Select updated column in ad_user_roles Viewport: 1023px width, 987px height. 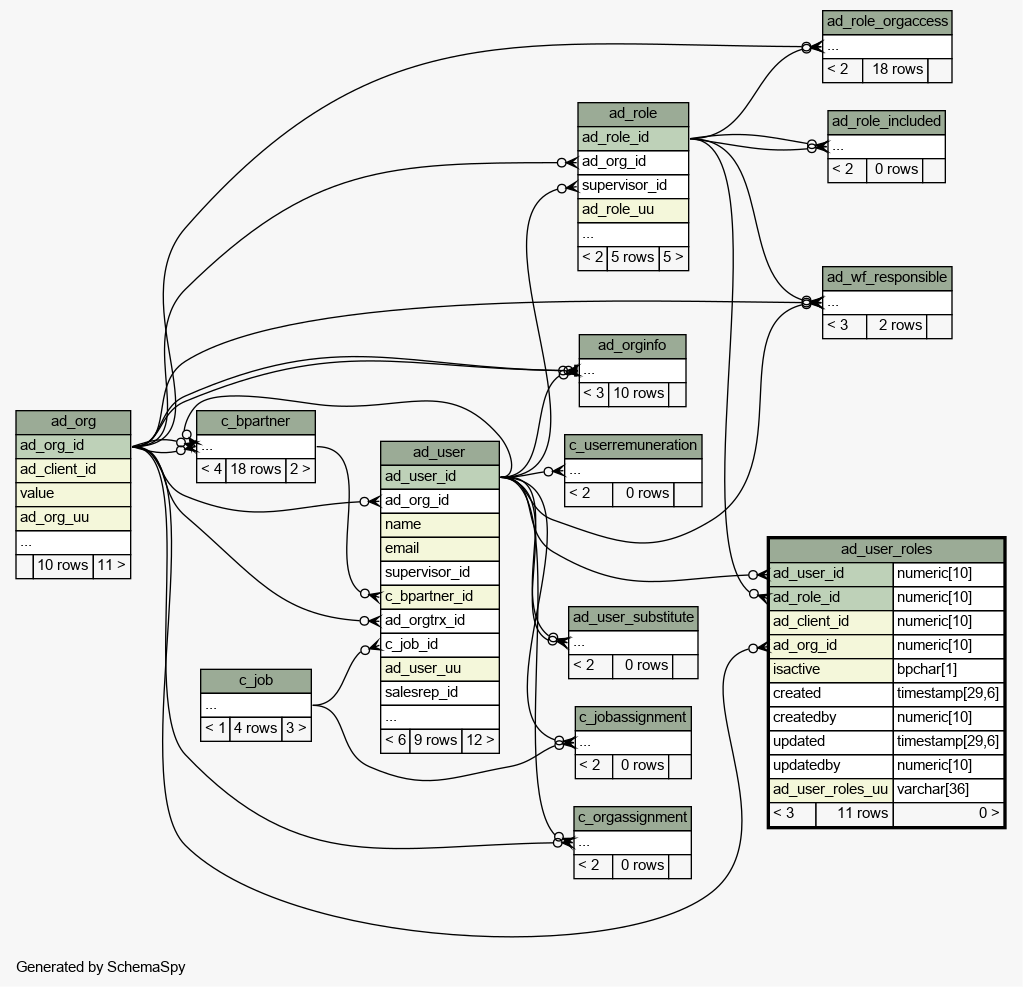[831, 742]
